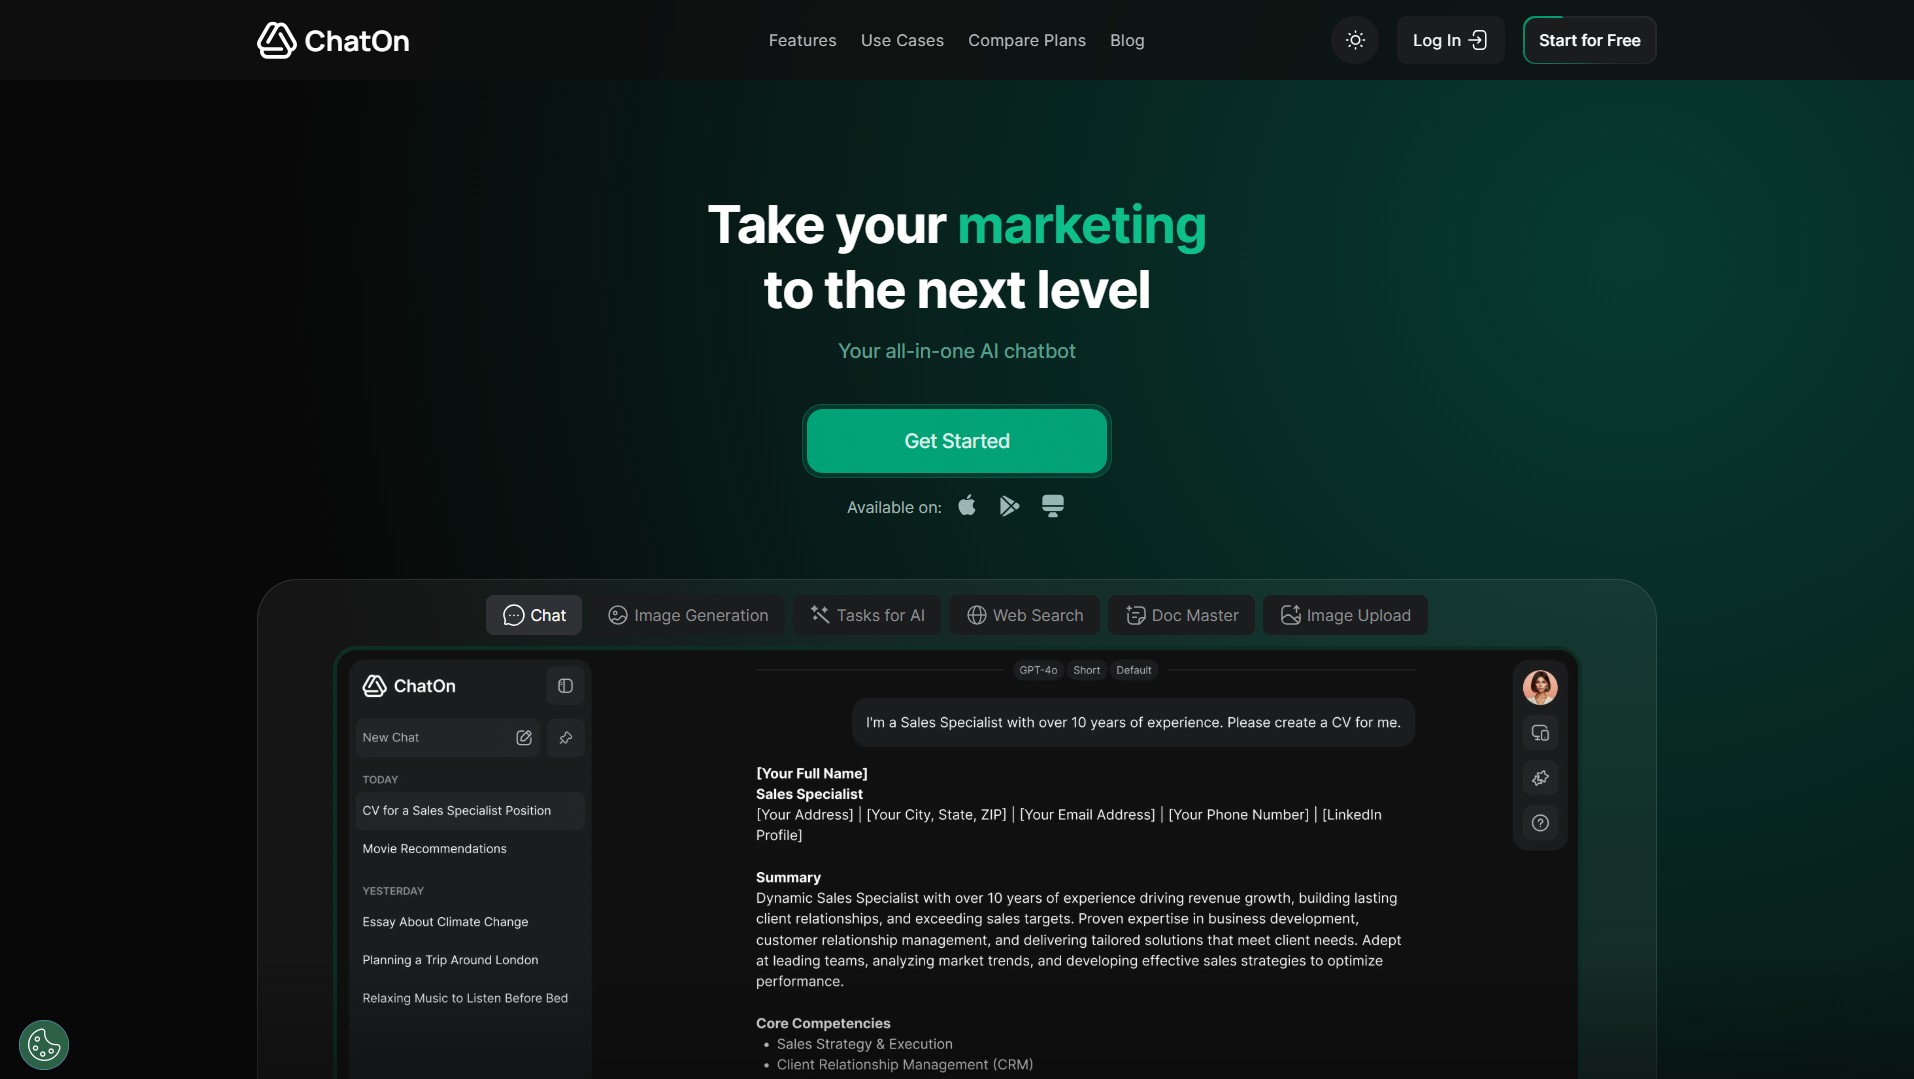
Task: Click the Start for Free button
Action: click(x=1589, y=41)
